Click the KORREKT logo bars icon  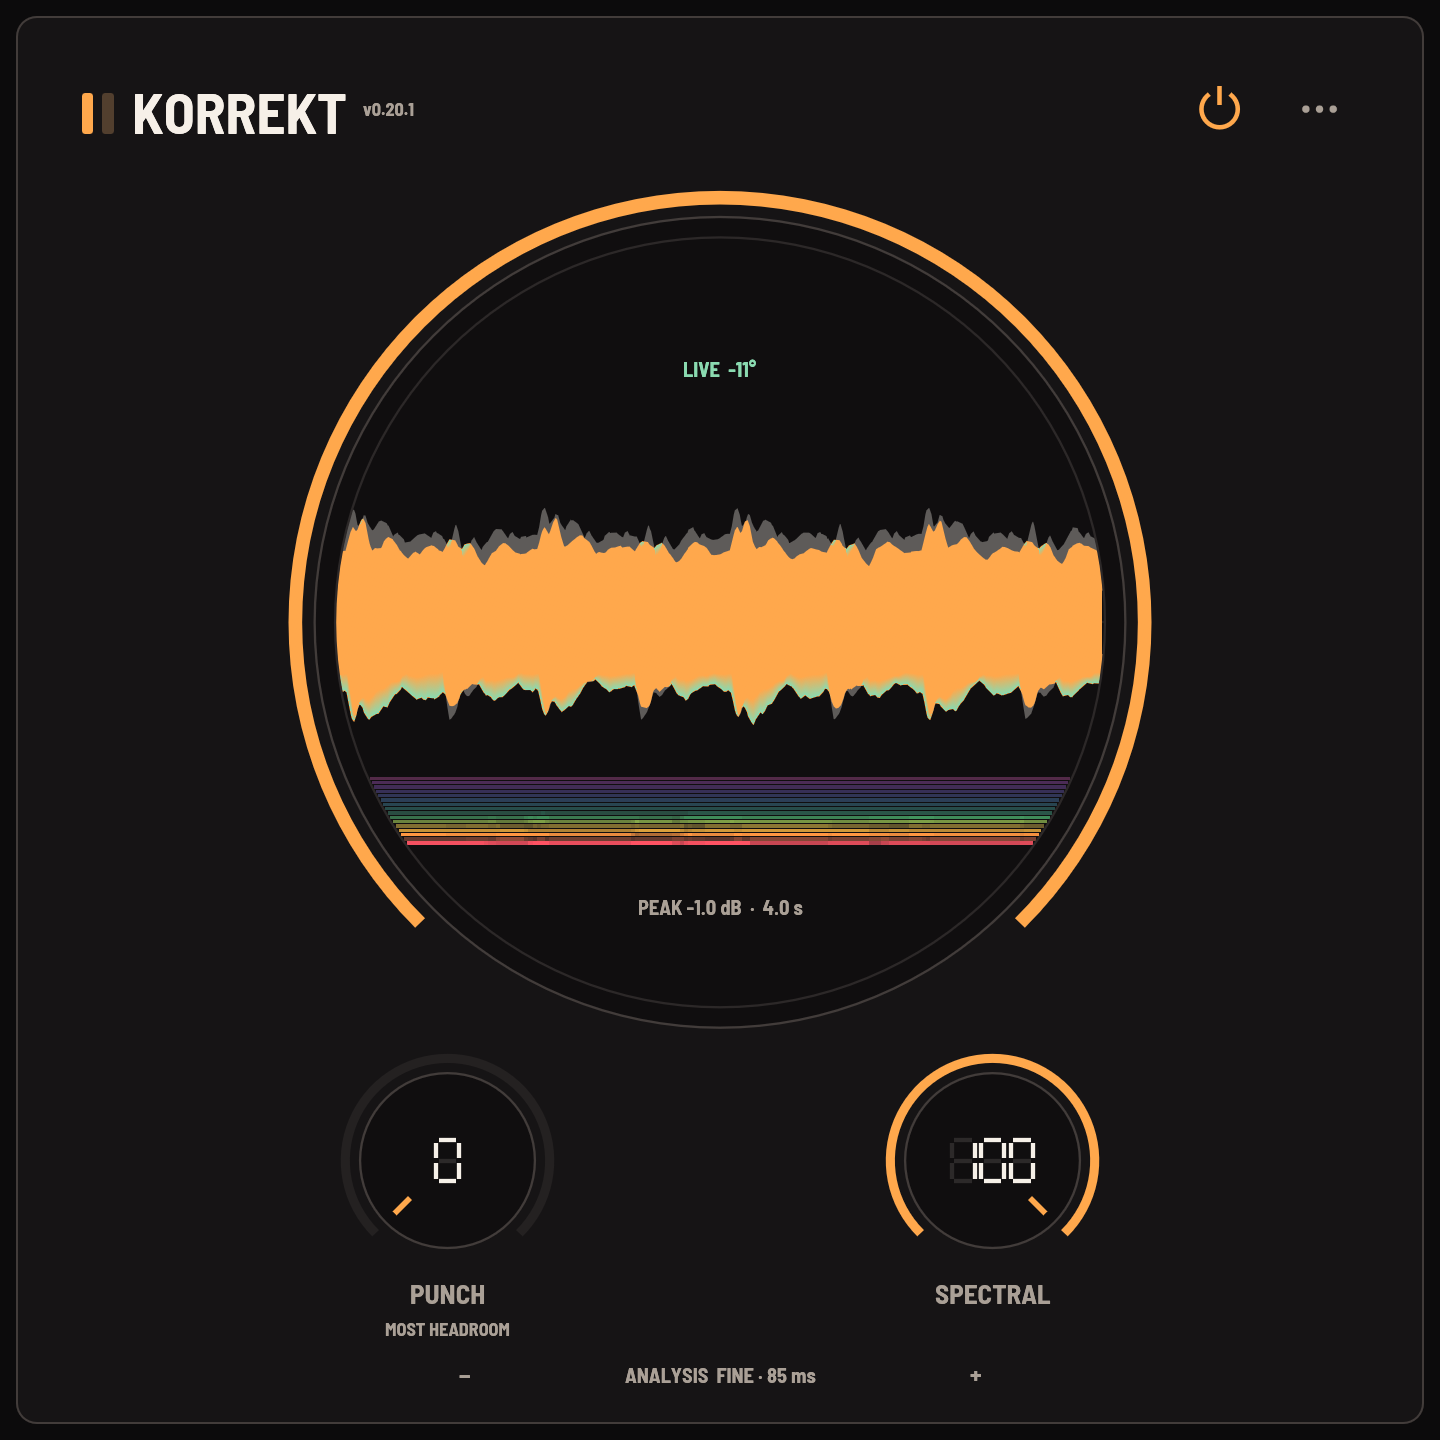tap(98, 113)
